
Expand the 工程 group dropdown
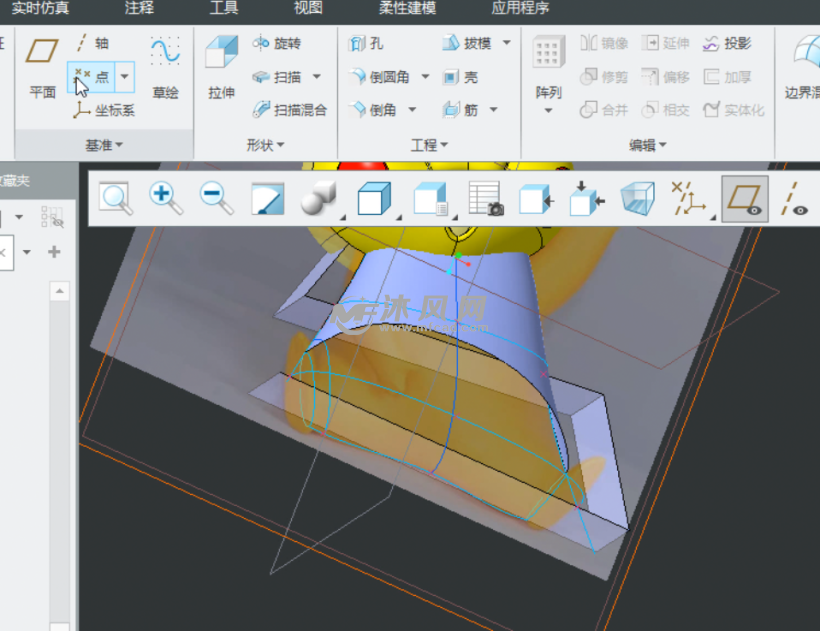429,145
